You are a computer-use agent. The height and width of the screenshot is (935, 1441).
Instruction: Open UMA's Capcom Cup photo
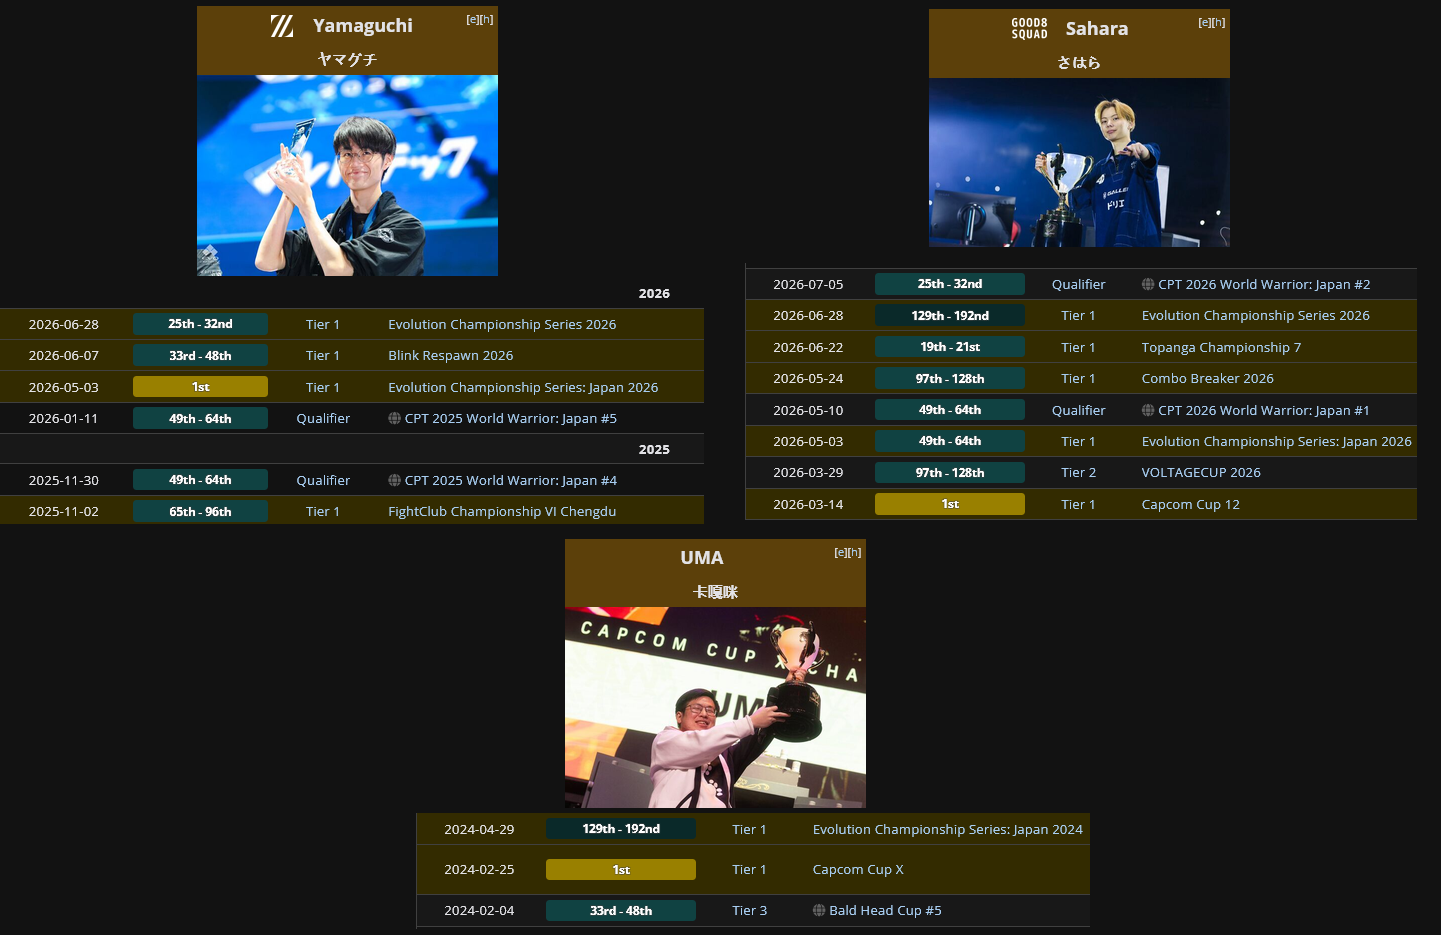click(x=715, y=707)
